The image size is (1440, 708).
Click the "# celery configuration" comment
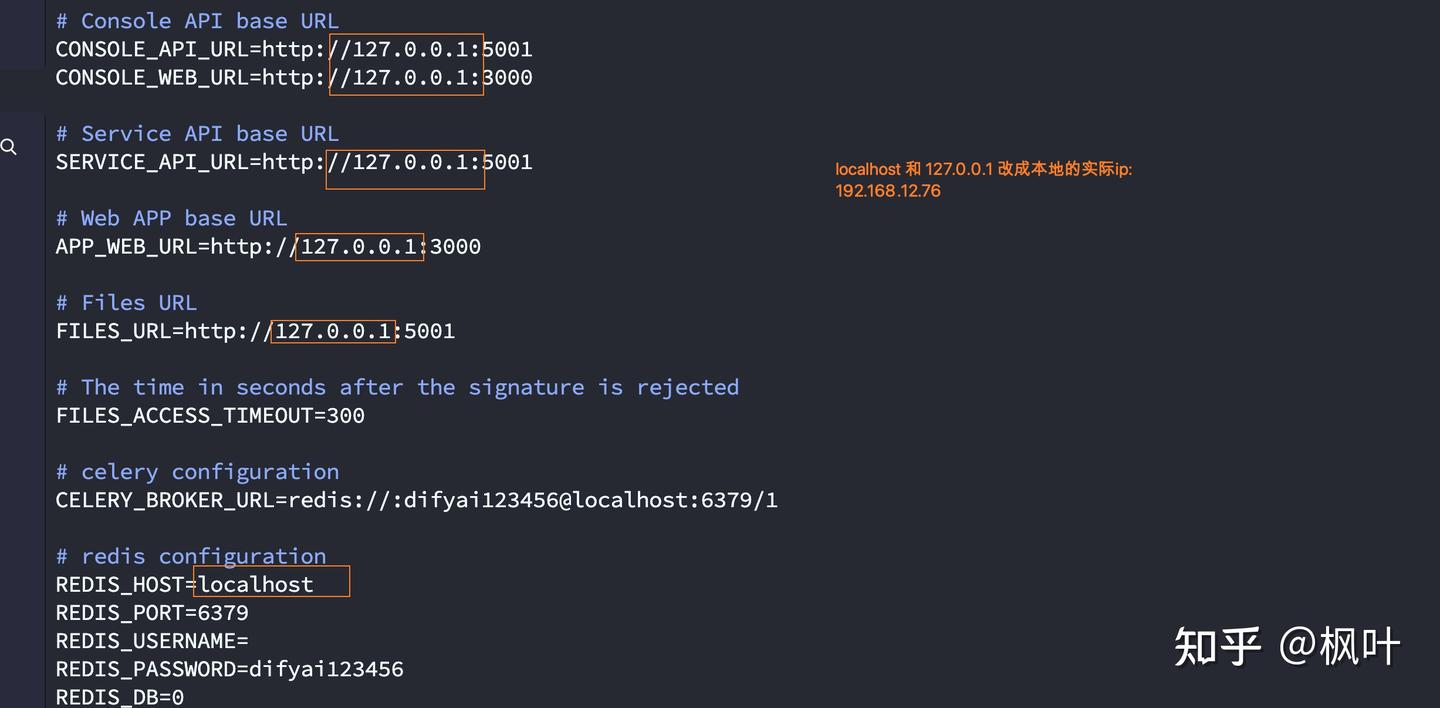(x=197, y=472)
